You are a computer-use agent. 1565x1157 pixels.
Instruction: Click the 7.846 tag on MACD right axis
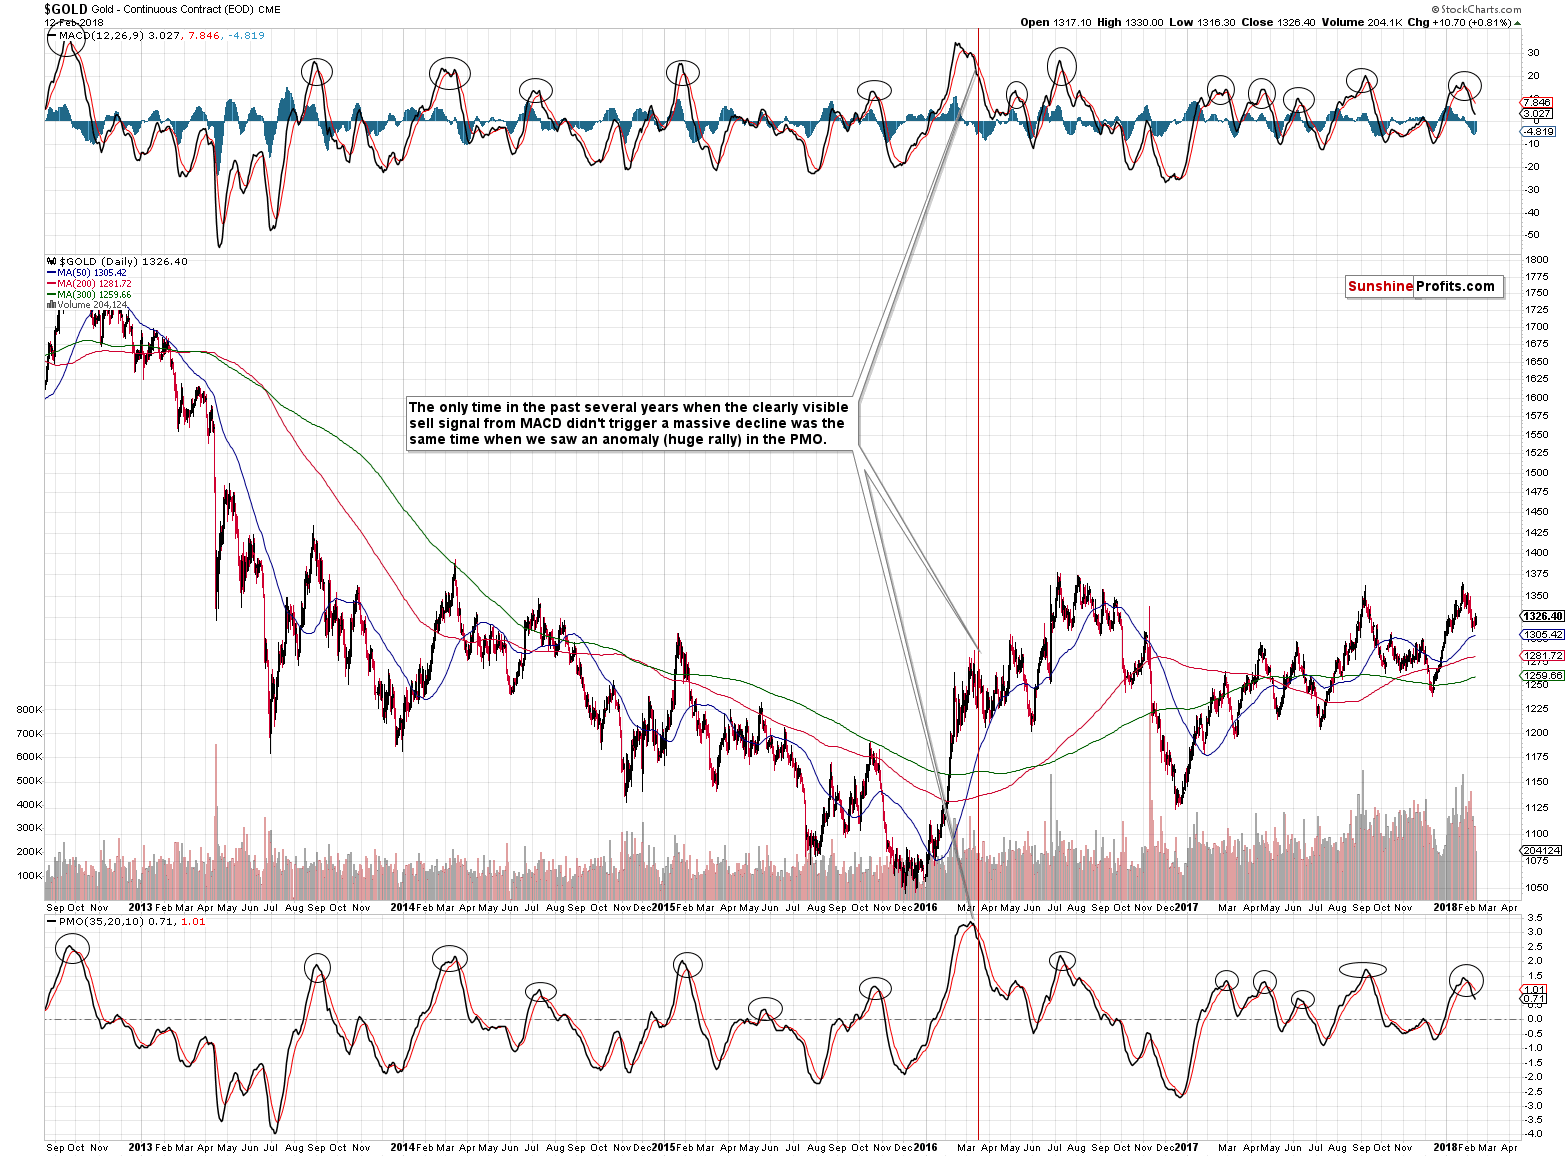[1537, 103]
